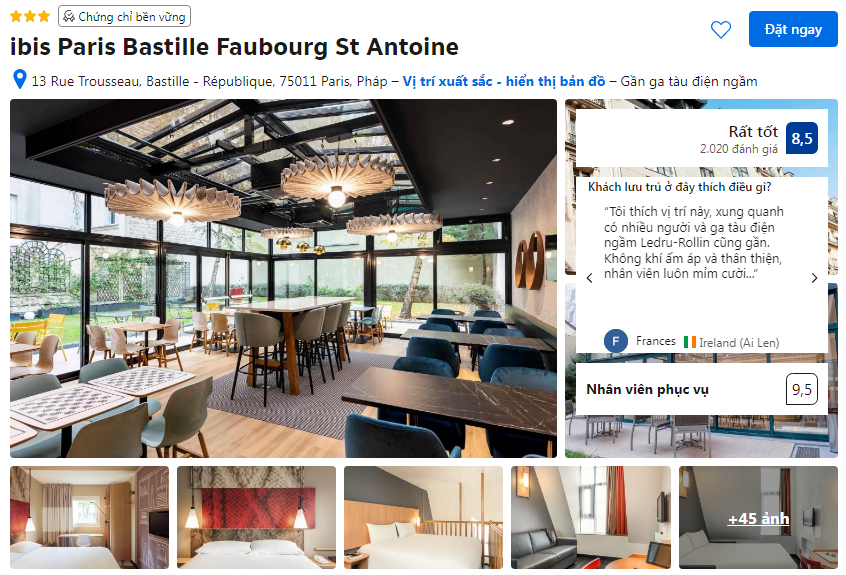
Task: Click the three-star rating icons
Action: coord(30,16)
